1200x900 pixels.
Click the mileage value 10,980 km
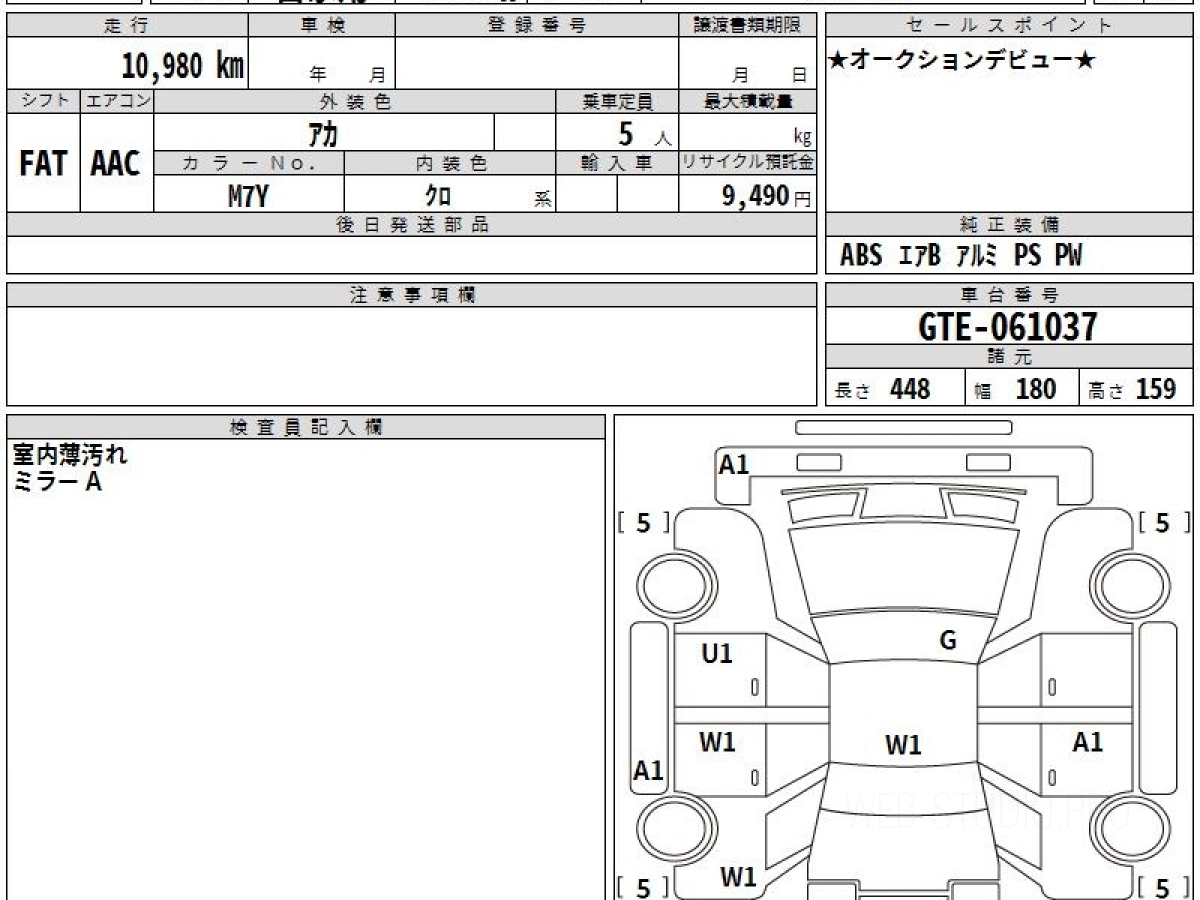183,66
